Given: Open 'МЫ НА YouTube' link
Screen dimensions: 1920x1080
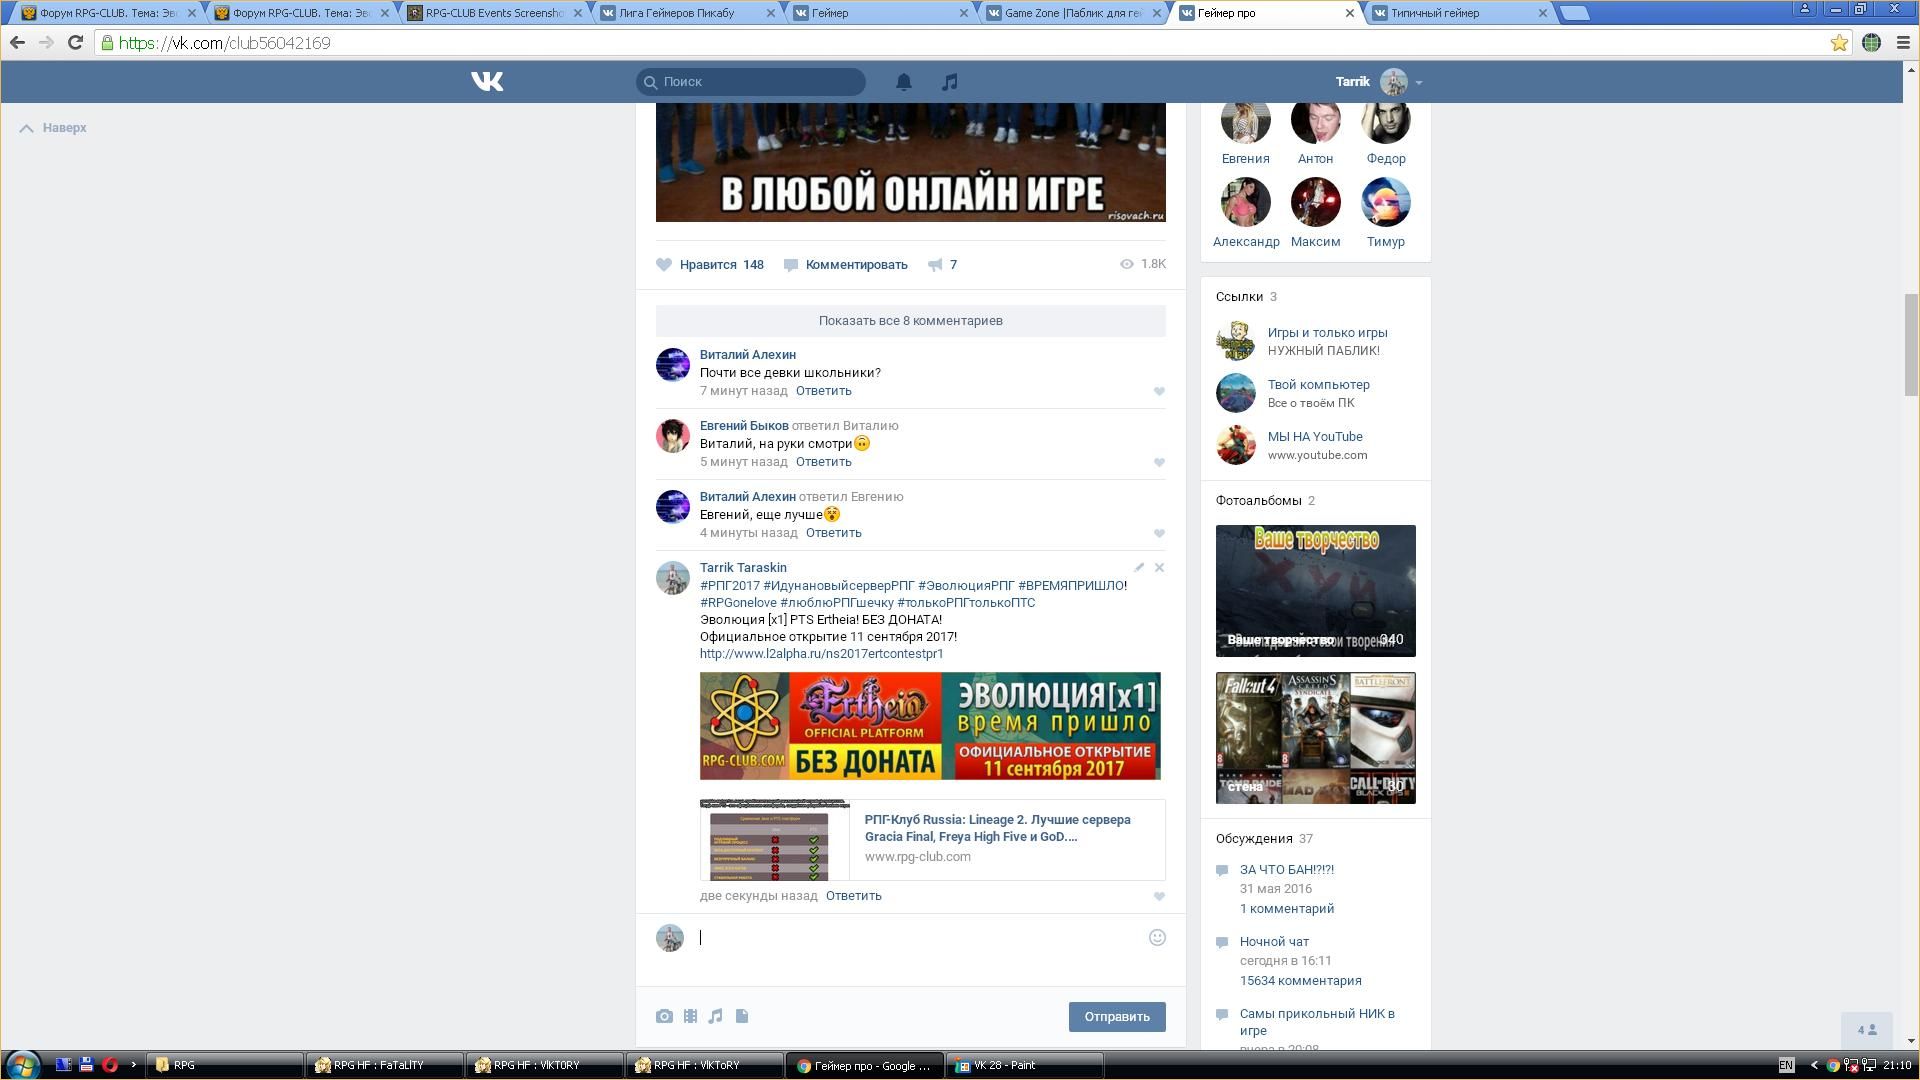Looking at the screenshot, I should click(x=1315, y=437).
